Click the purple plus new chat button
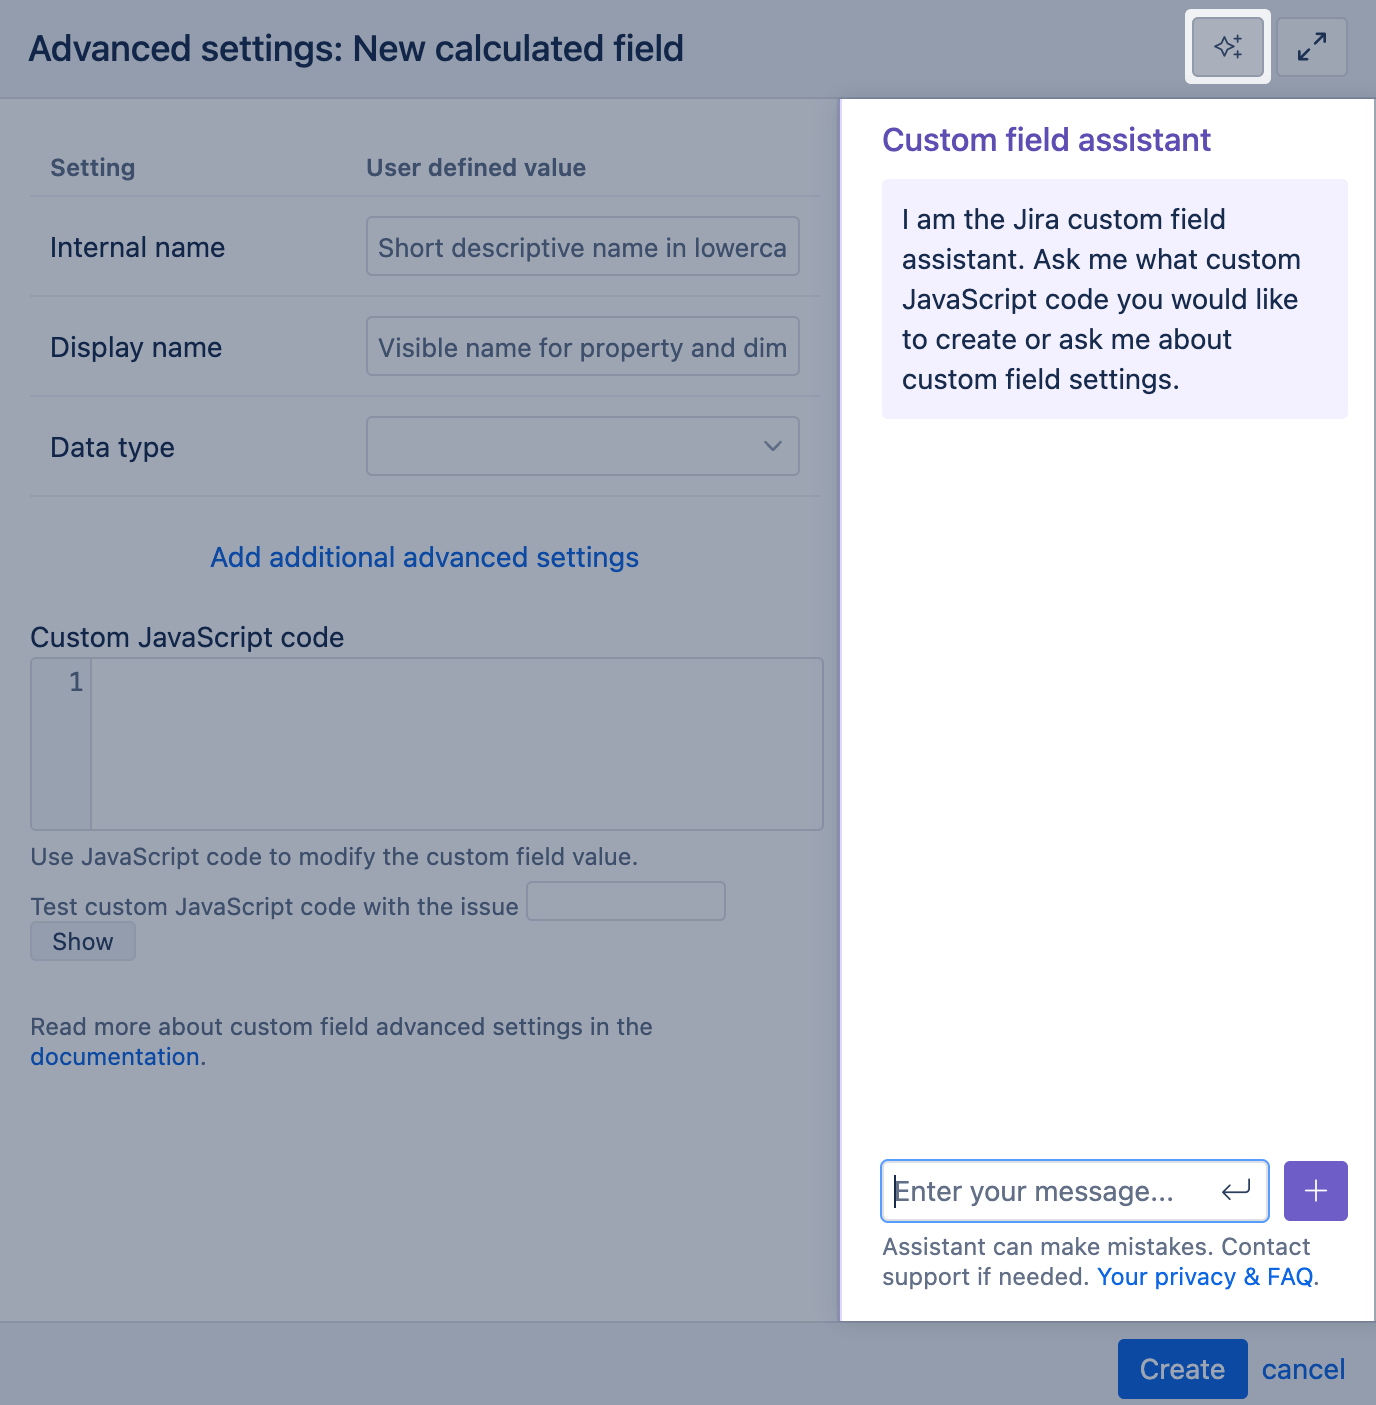The height and width of the screenshot is (1405, 1376). point(1315,1191)
